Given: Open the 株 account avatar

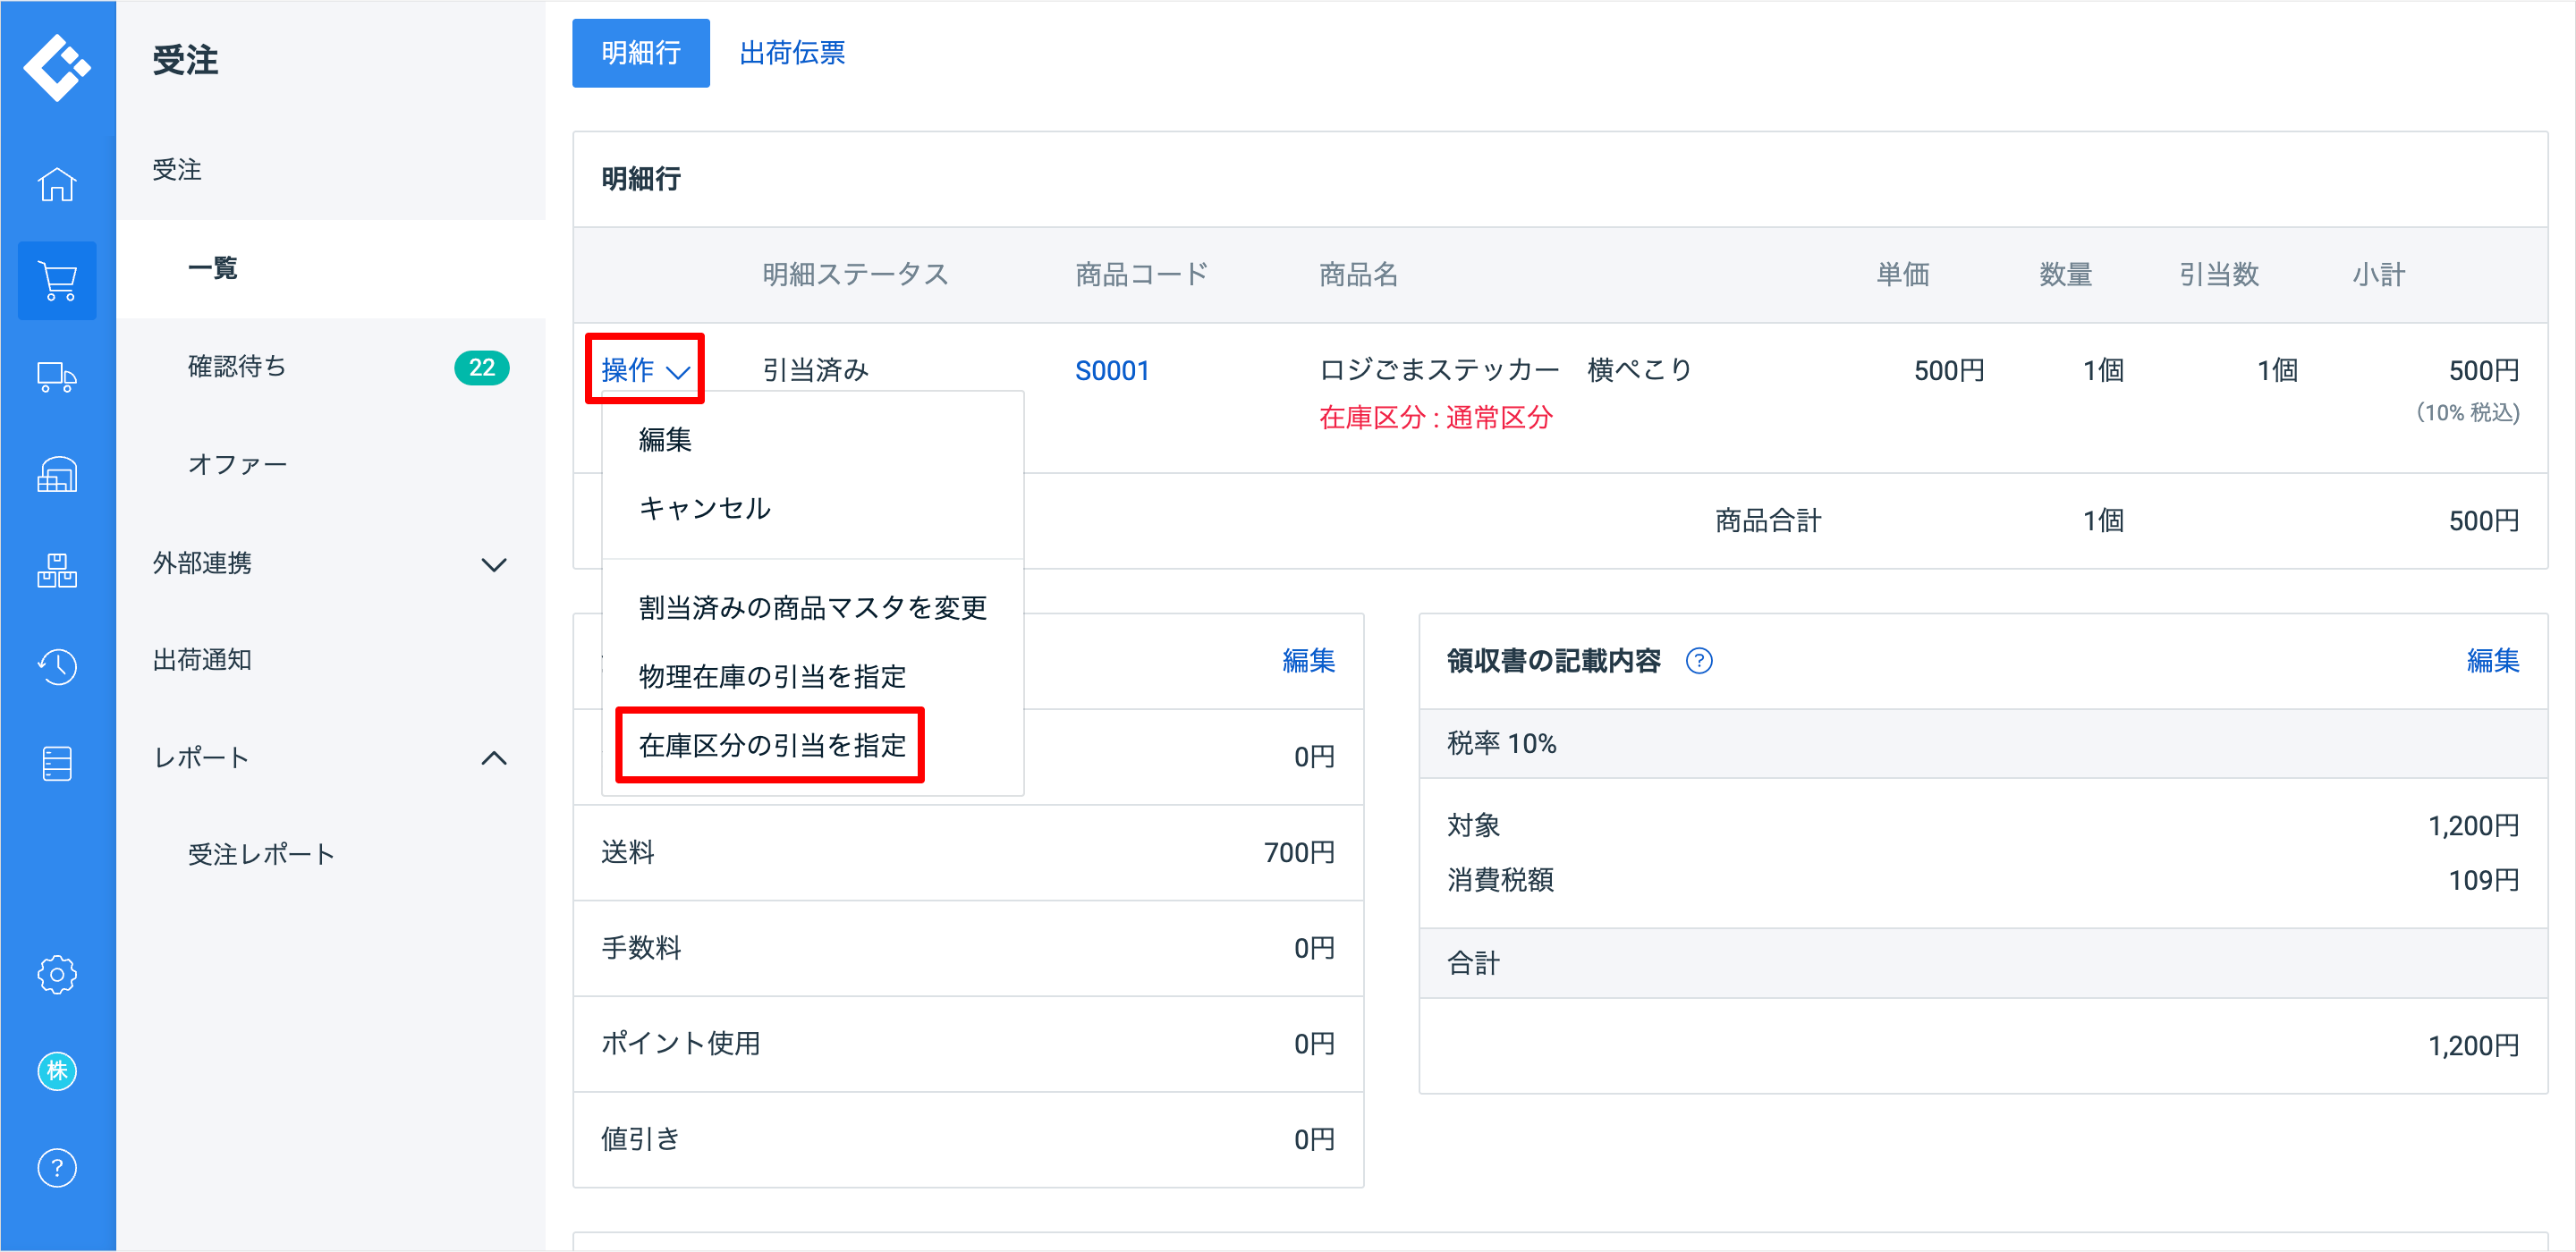Looking at the screenshot, I should [x=57, y=1070].
